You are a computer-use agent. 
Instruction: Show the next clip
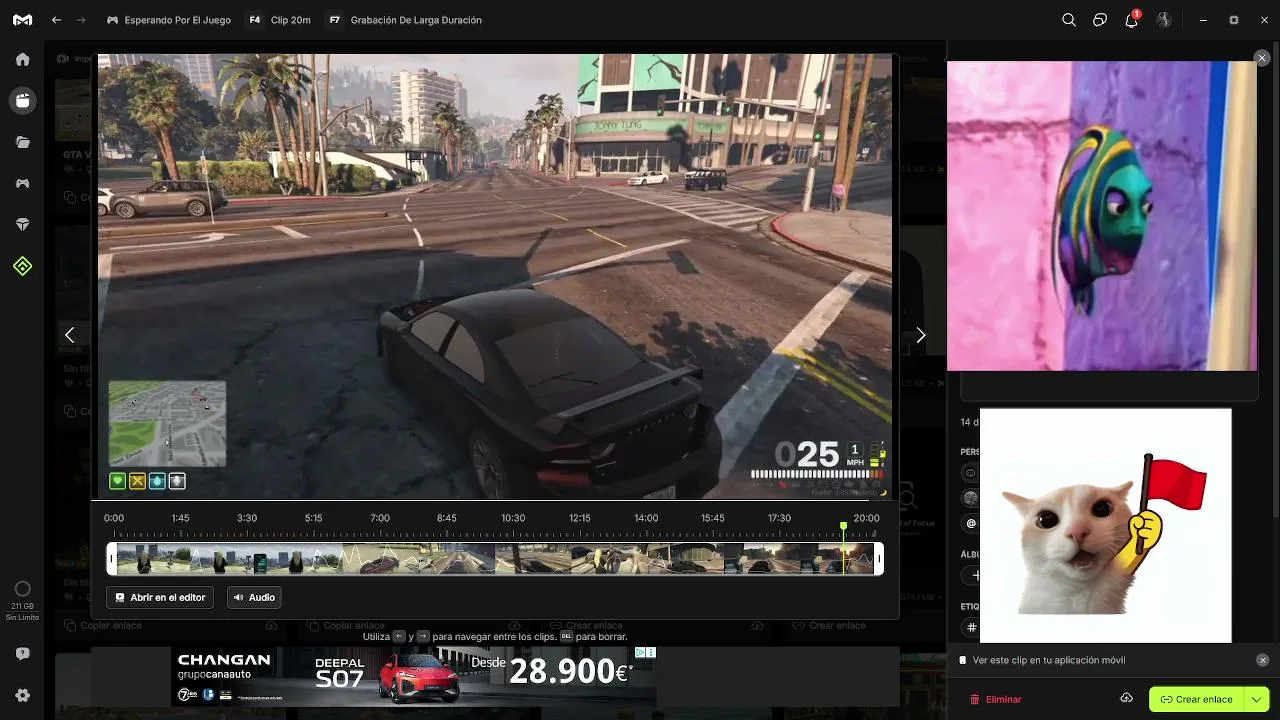pyautogui.click(x=921, y=335)
